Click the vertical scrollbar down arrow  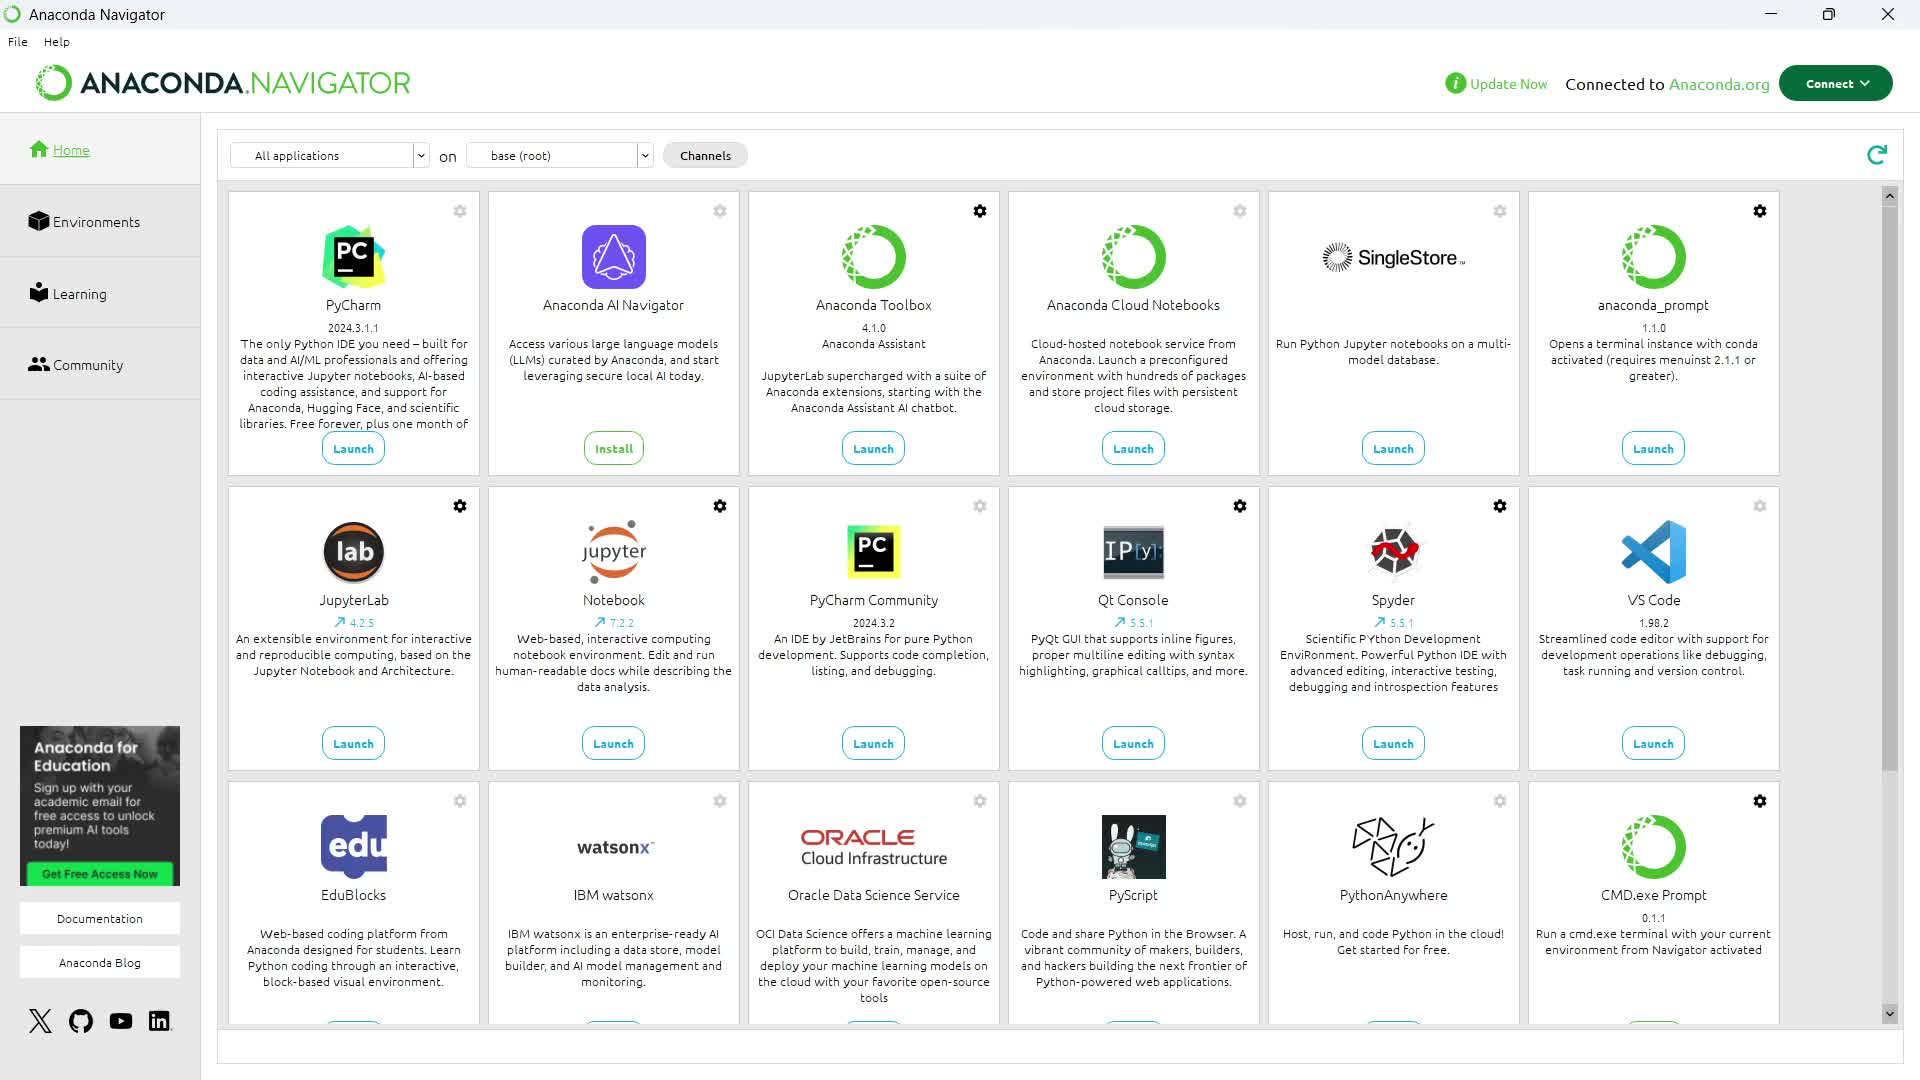(1889, 1014)
